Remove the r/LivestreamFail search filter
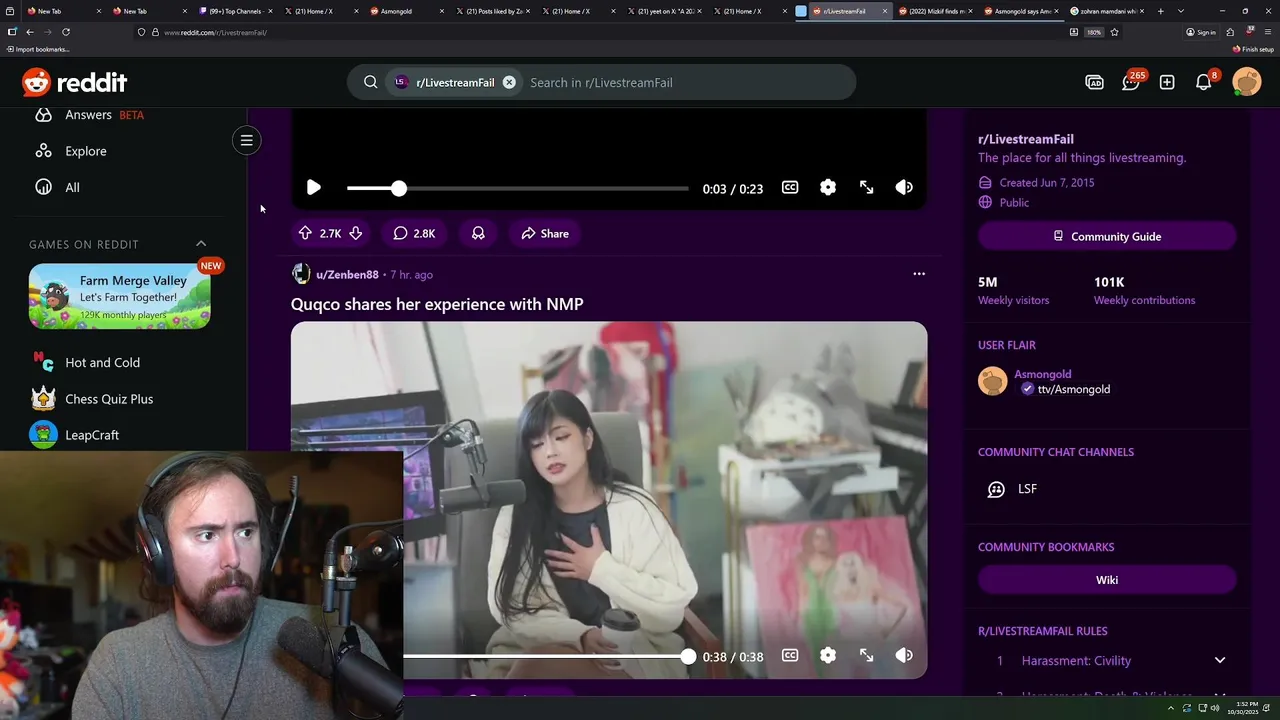Image resolution: width=1280 pixels, height=720 pixels. 509,82
